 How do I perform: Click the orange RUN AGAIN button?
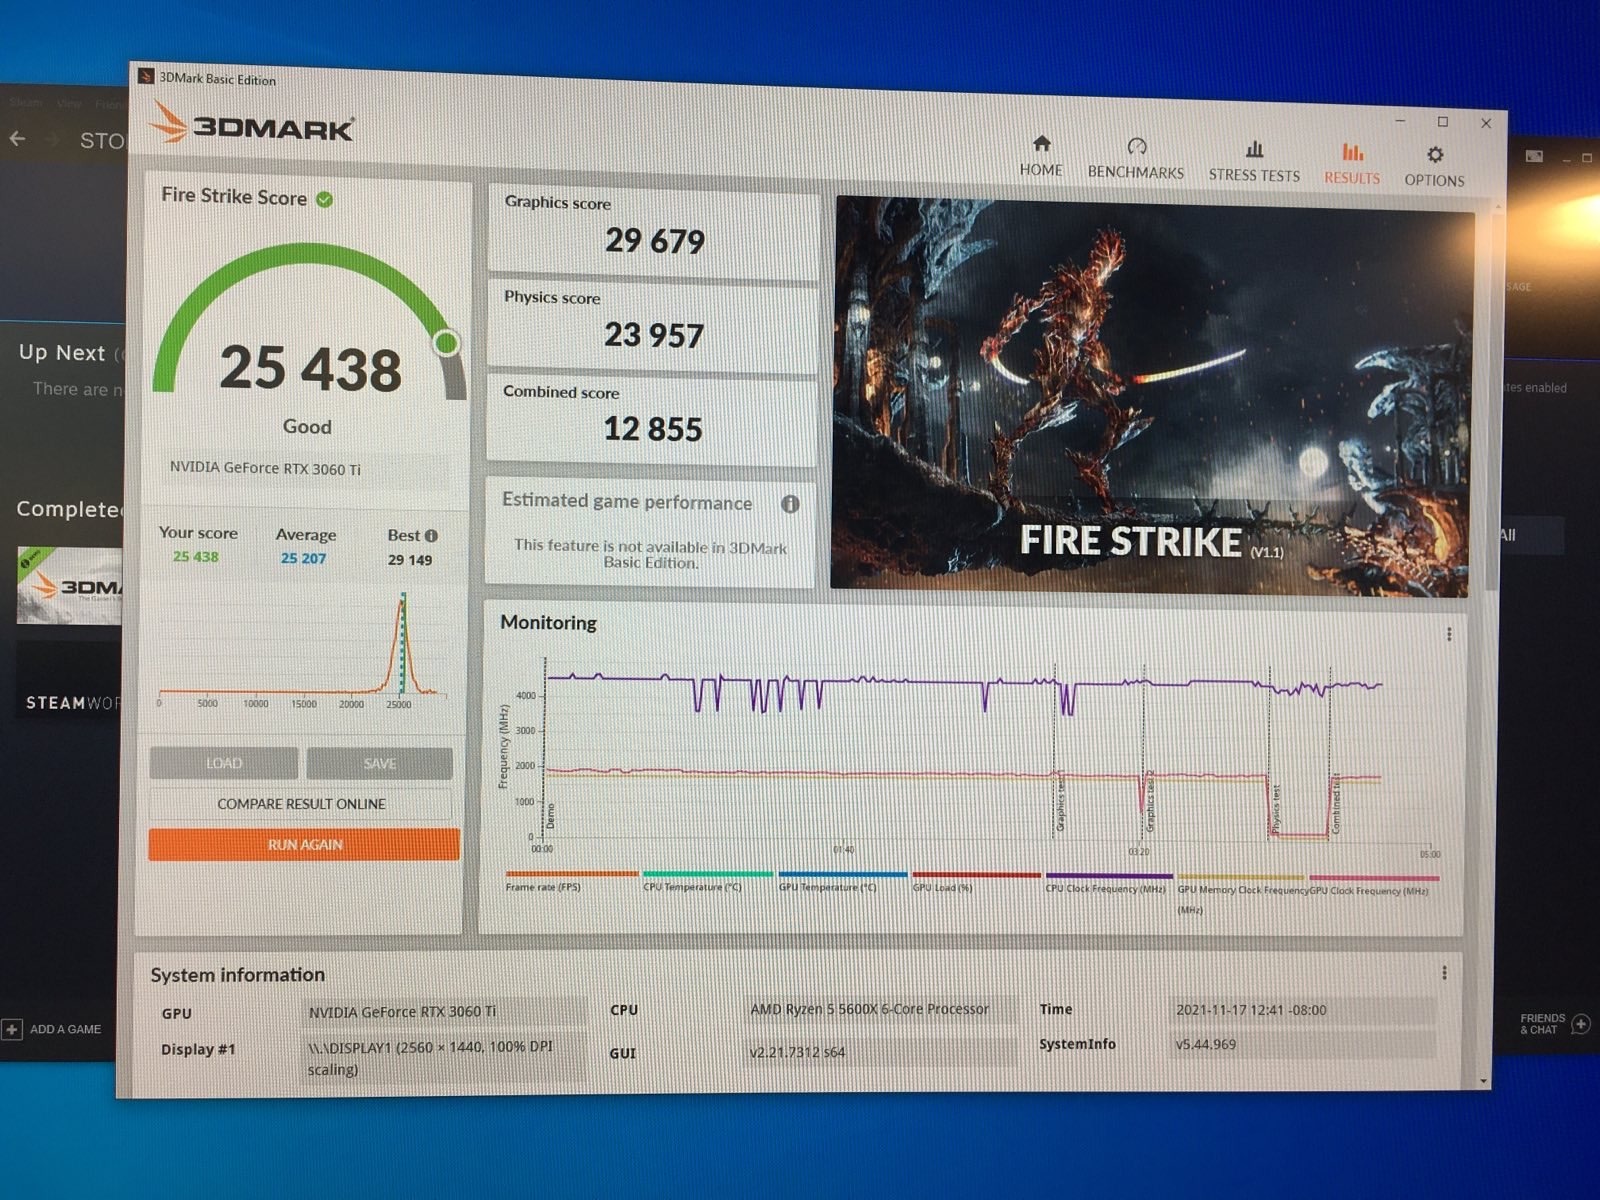click(304, 844)
